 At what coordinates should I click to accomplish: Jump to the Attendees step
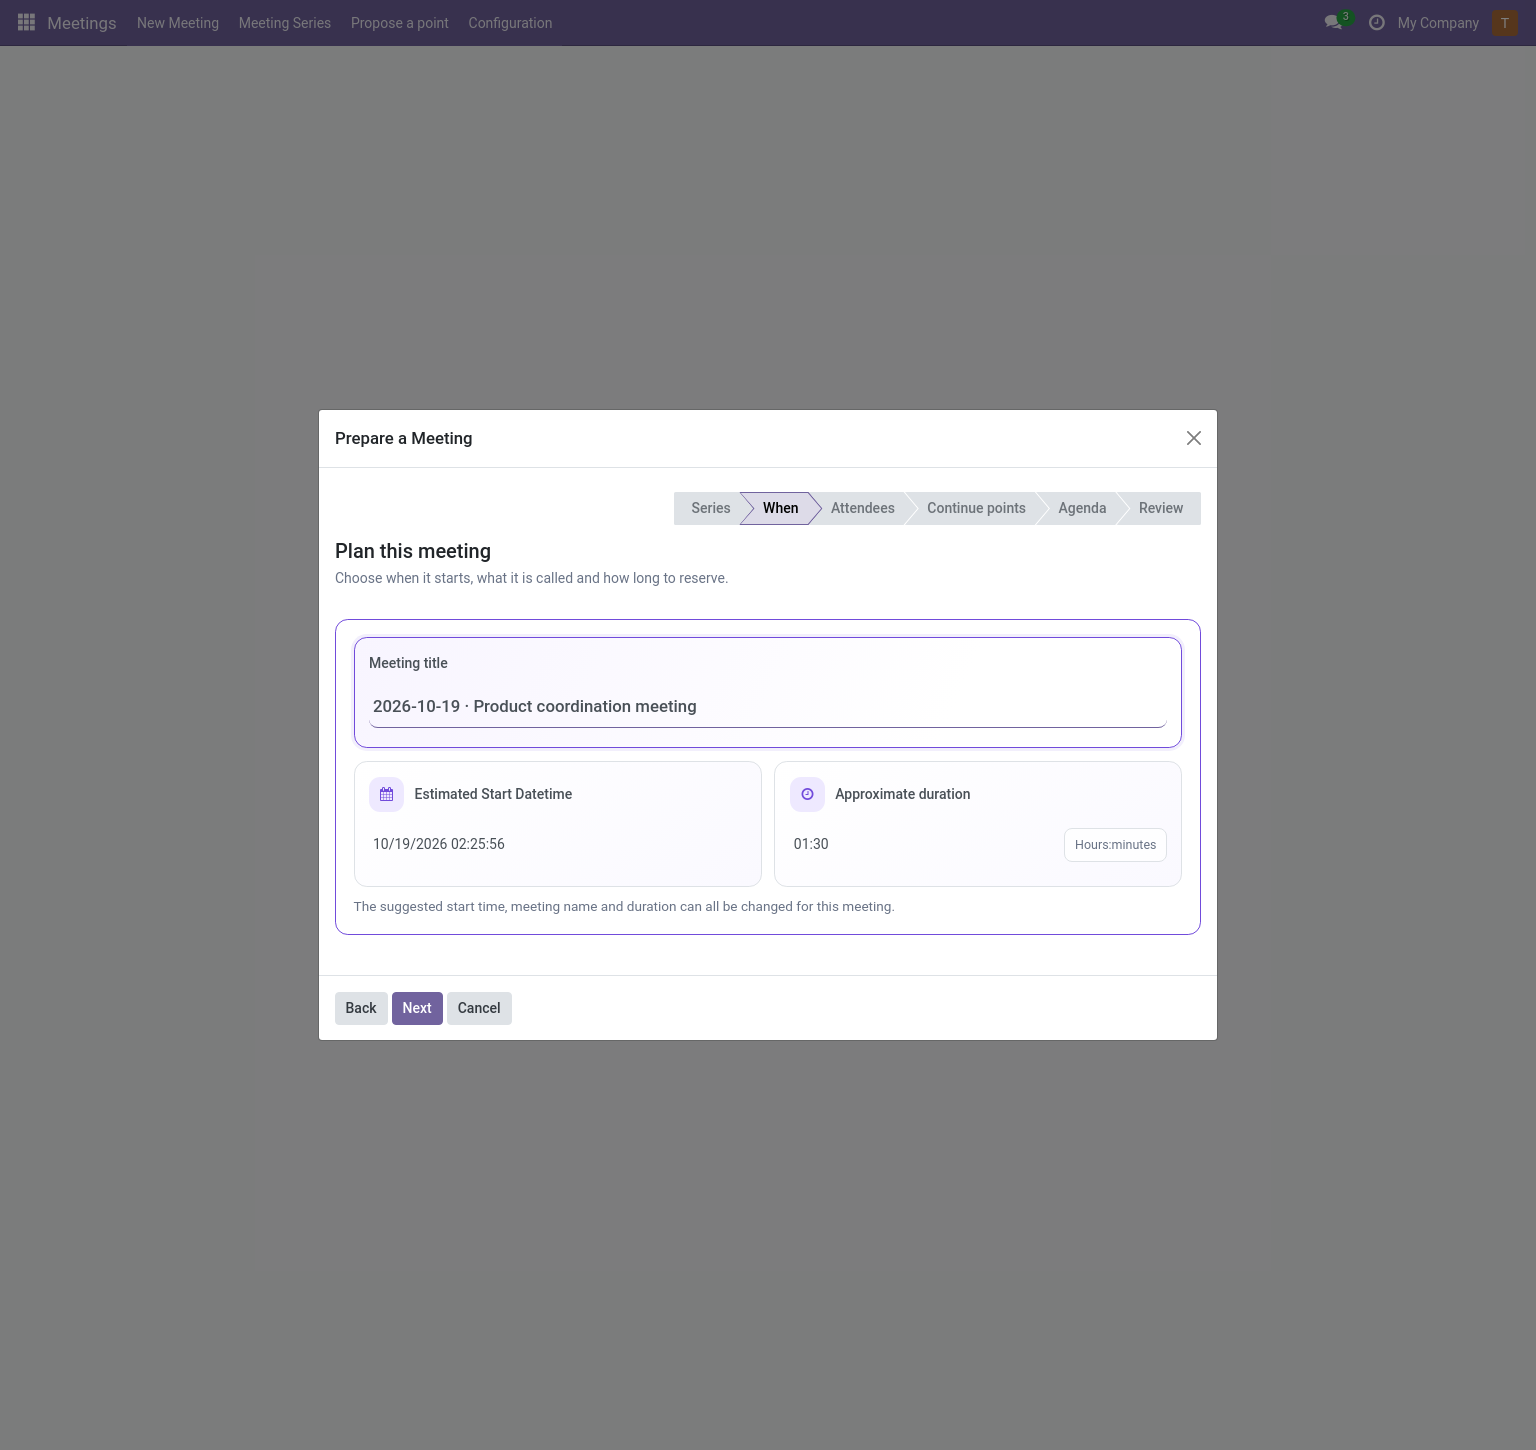[862, 508]
